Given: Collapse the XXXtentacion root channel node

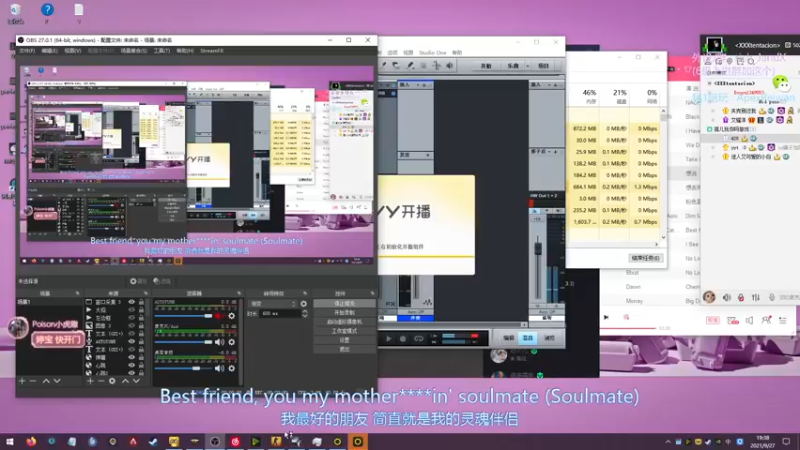Looking at the screenshot, I should coord(709,83).
